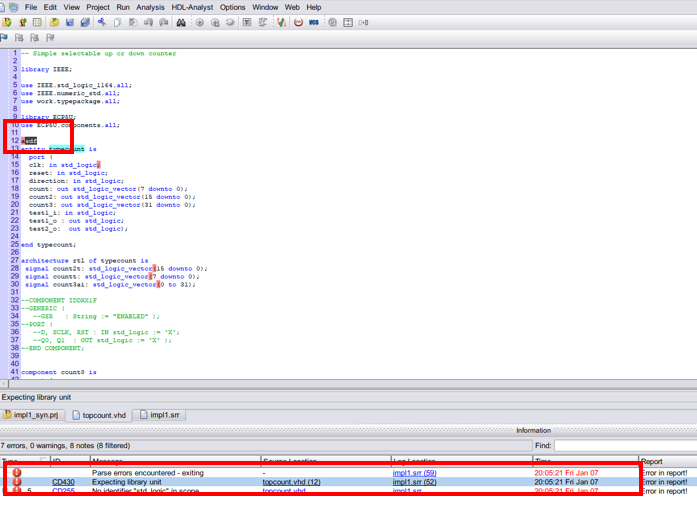Click the four-pane layout icon
Screen dimensions: 697x508
(x=348, y=22)
